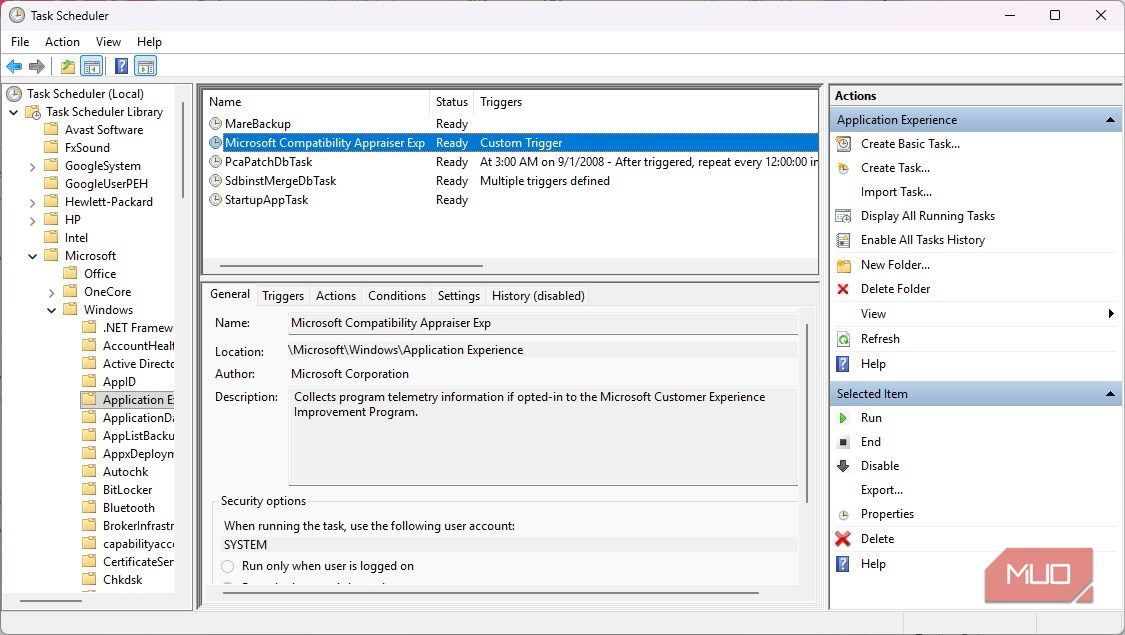Click the New Folder icon

pos(844,265)
